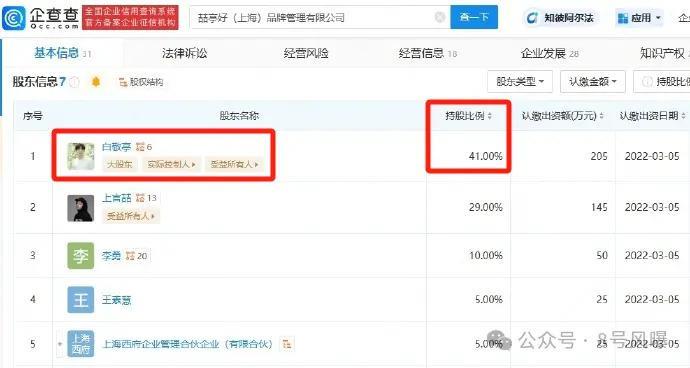Switch to the 法律诉讼 tab
The height and width of the screenshot is (368, 690).
(x=184, y=53)
